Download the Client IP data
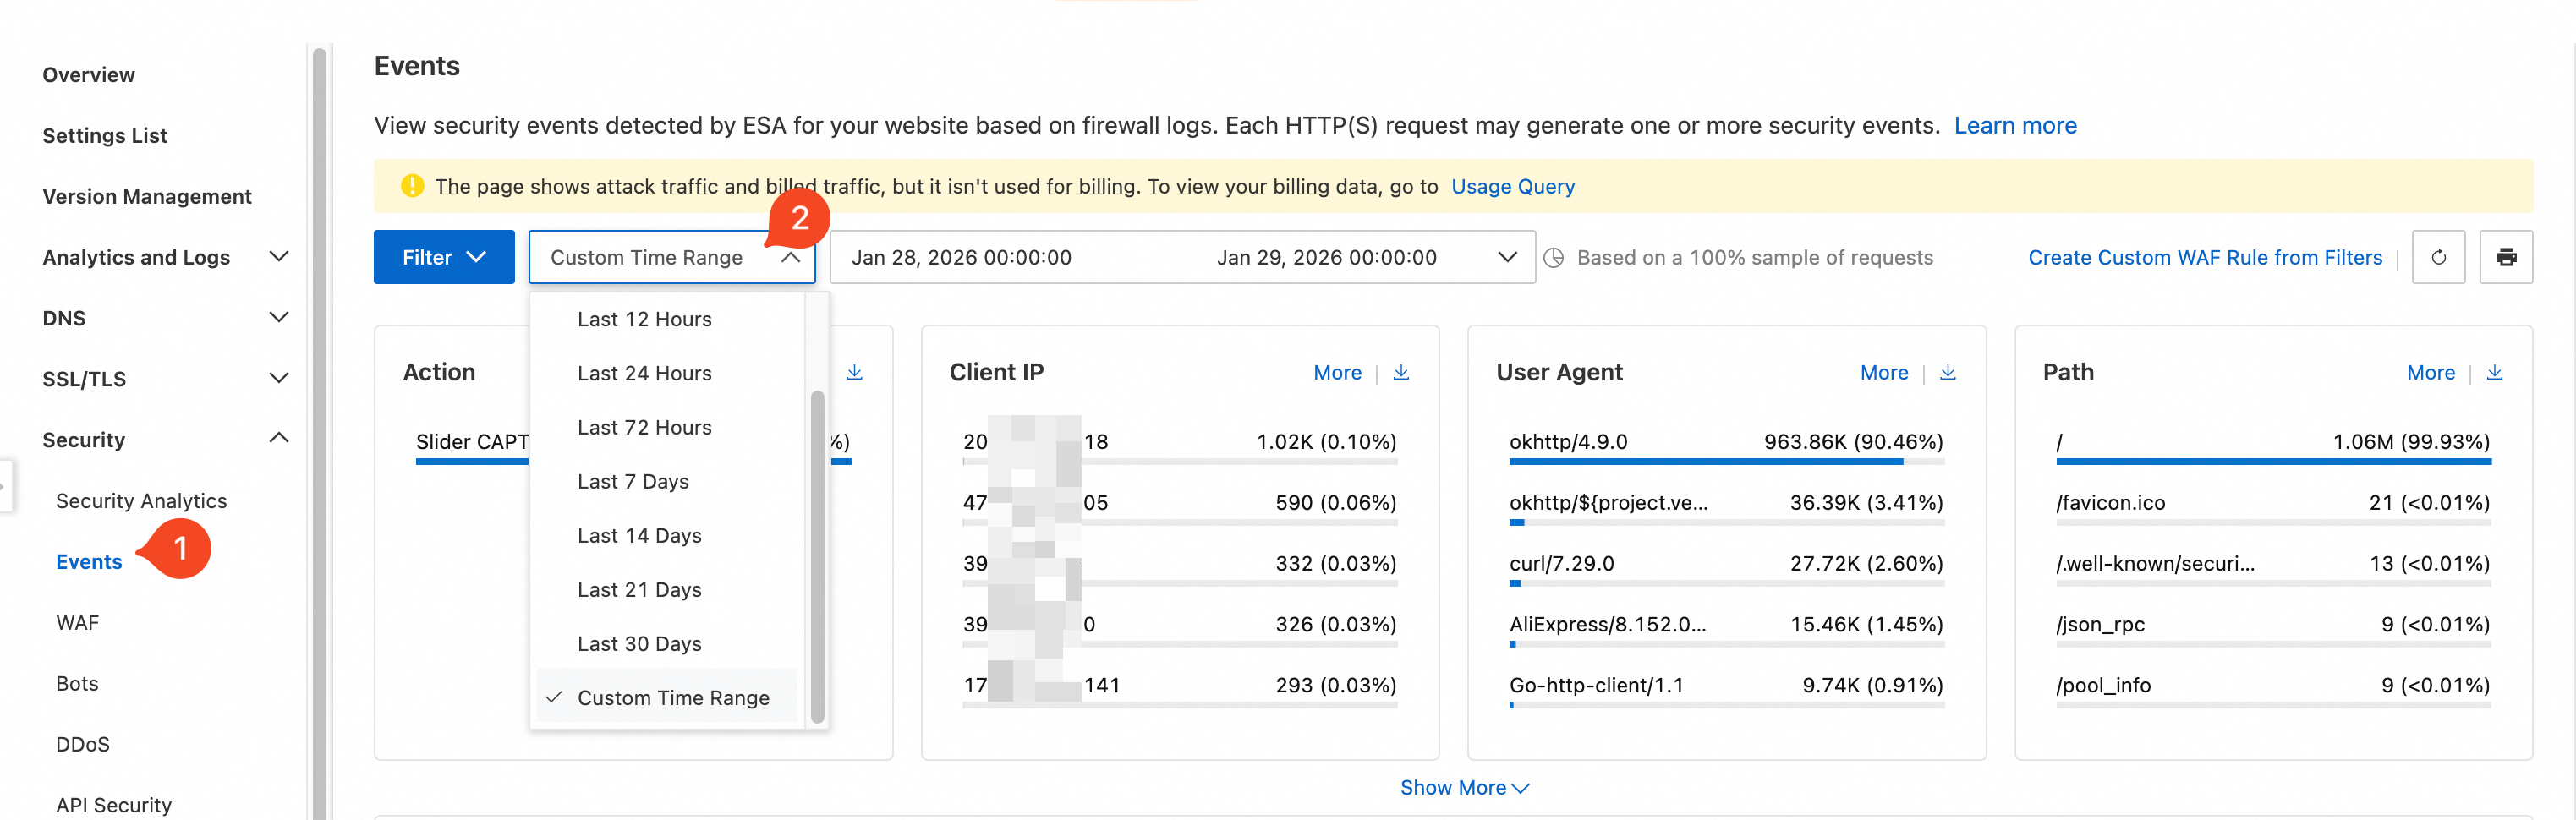Screen dimensions: 2576x820 coord(1401,372)
